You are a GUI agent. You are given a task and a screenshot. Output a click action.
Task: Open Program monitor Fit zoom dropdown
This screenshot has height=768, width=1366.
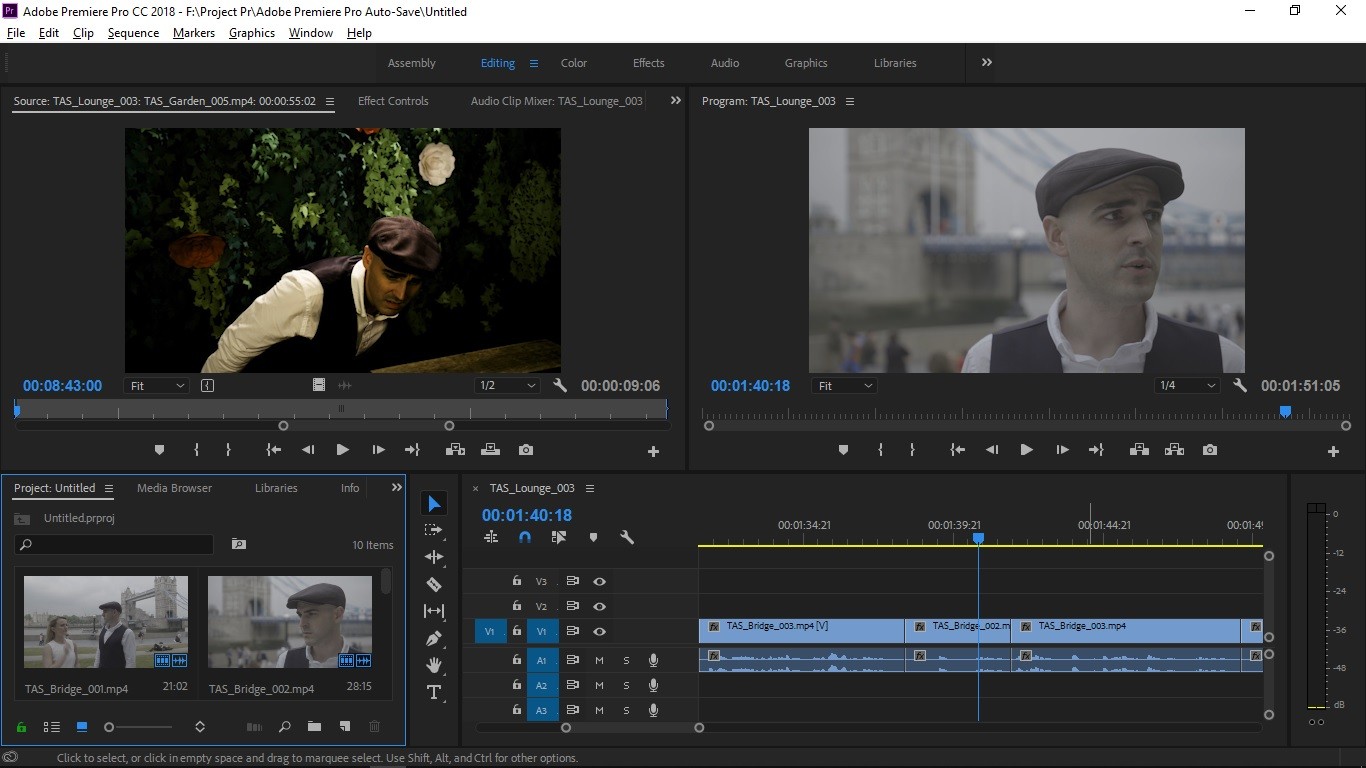844,386
